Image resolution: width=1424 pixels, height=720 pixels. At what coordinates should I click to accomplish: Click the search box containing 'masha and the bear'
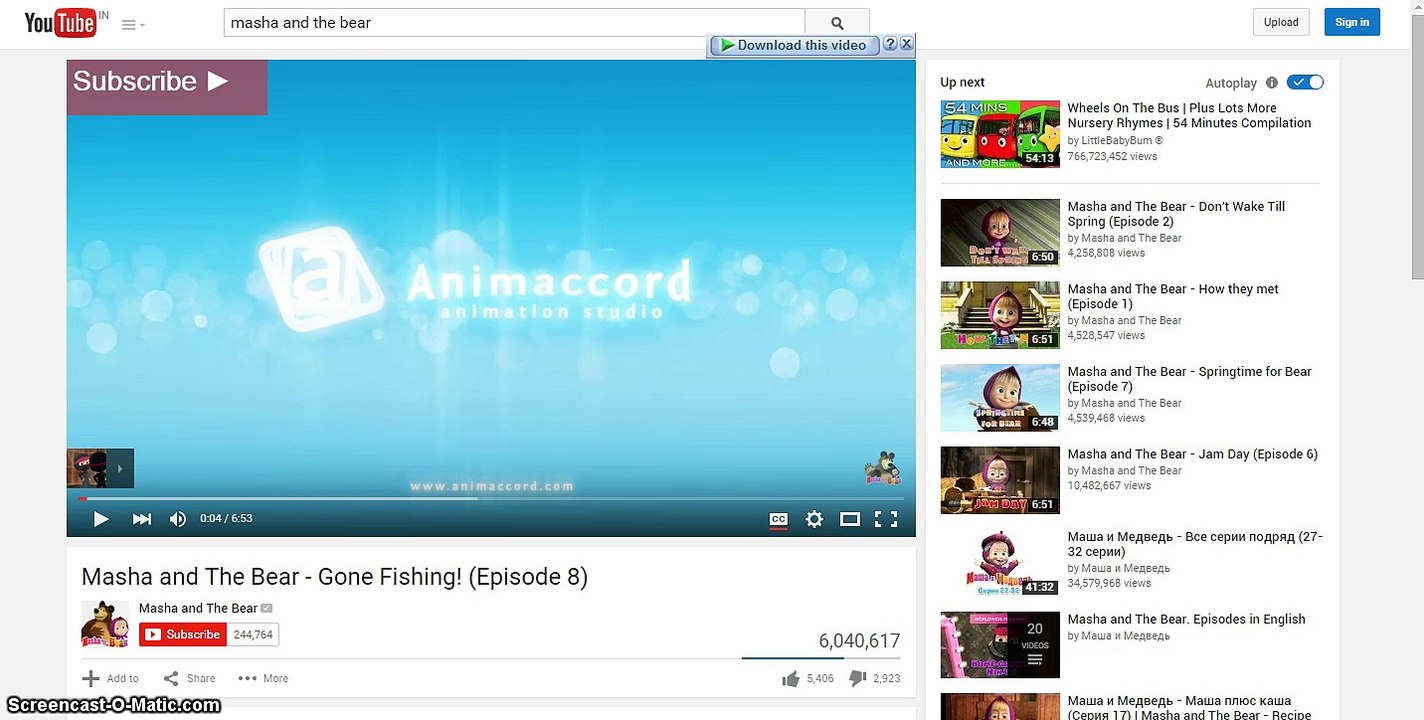click(514, 22)
